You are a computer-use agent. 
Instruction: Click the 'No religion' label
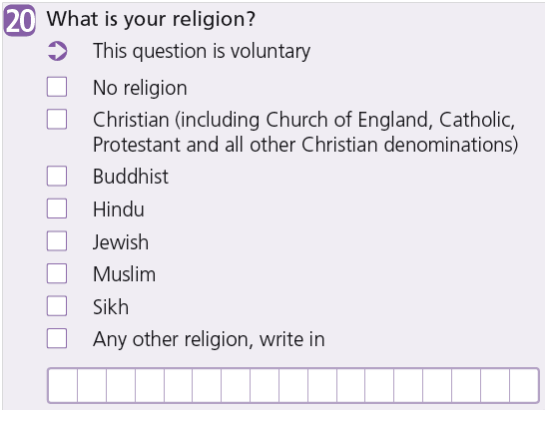140,88
